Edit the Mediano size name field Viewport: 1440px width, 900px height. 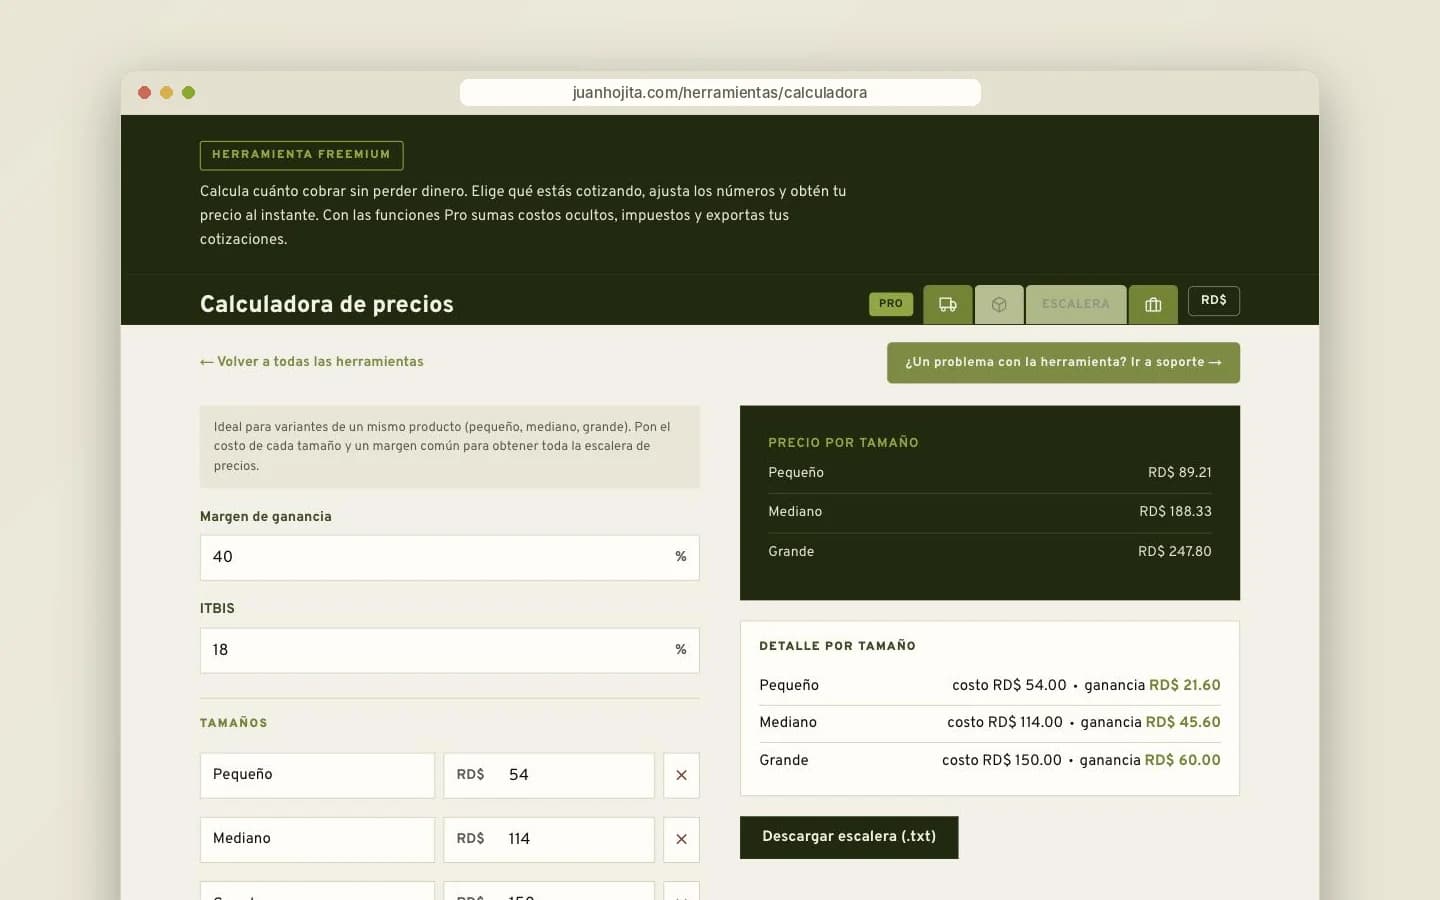point(317,839)
